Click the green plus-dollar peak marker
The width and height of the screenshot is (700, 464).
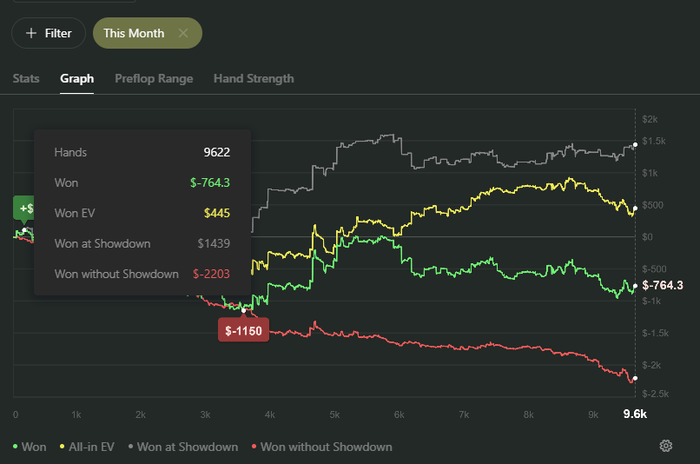[24, 208]
